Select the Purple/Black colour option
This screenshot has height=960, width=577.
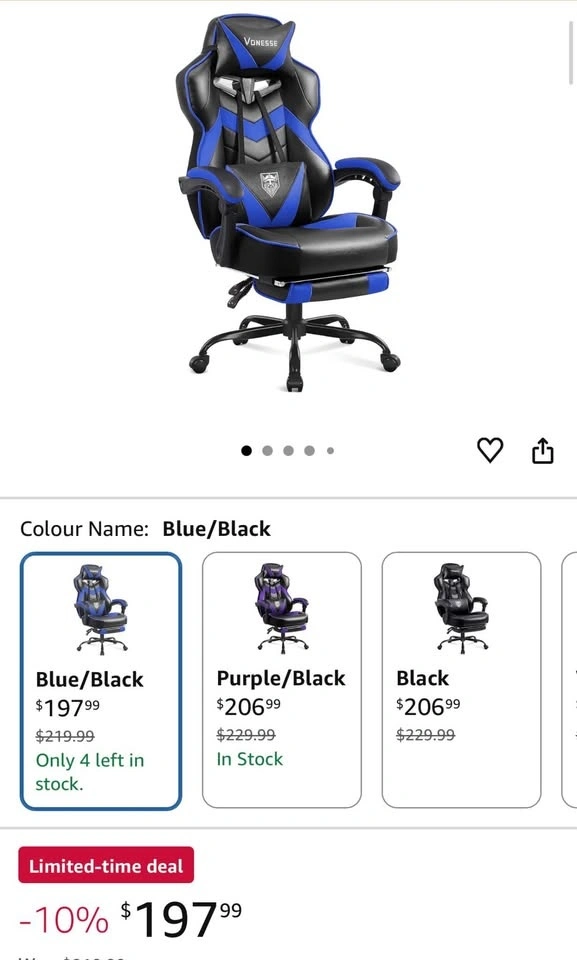pyautogui.click(x=282, y=680)
